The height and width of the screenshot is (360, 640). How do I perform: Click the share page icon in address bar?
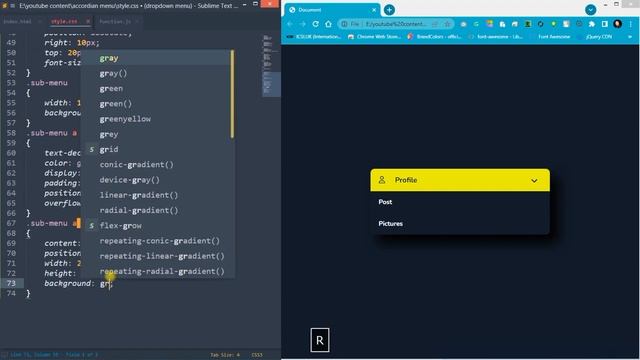tap(435, 24)
